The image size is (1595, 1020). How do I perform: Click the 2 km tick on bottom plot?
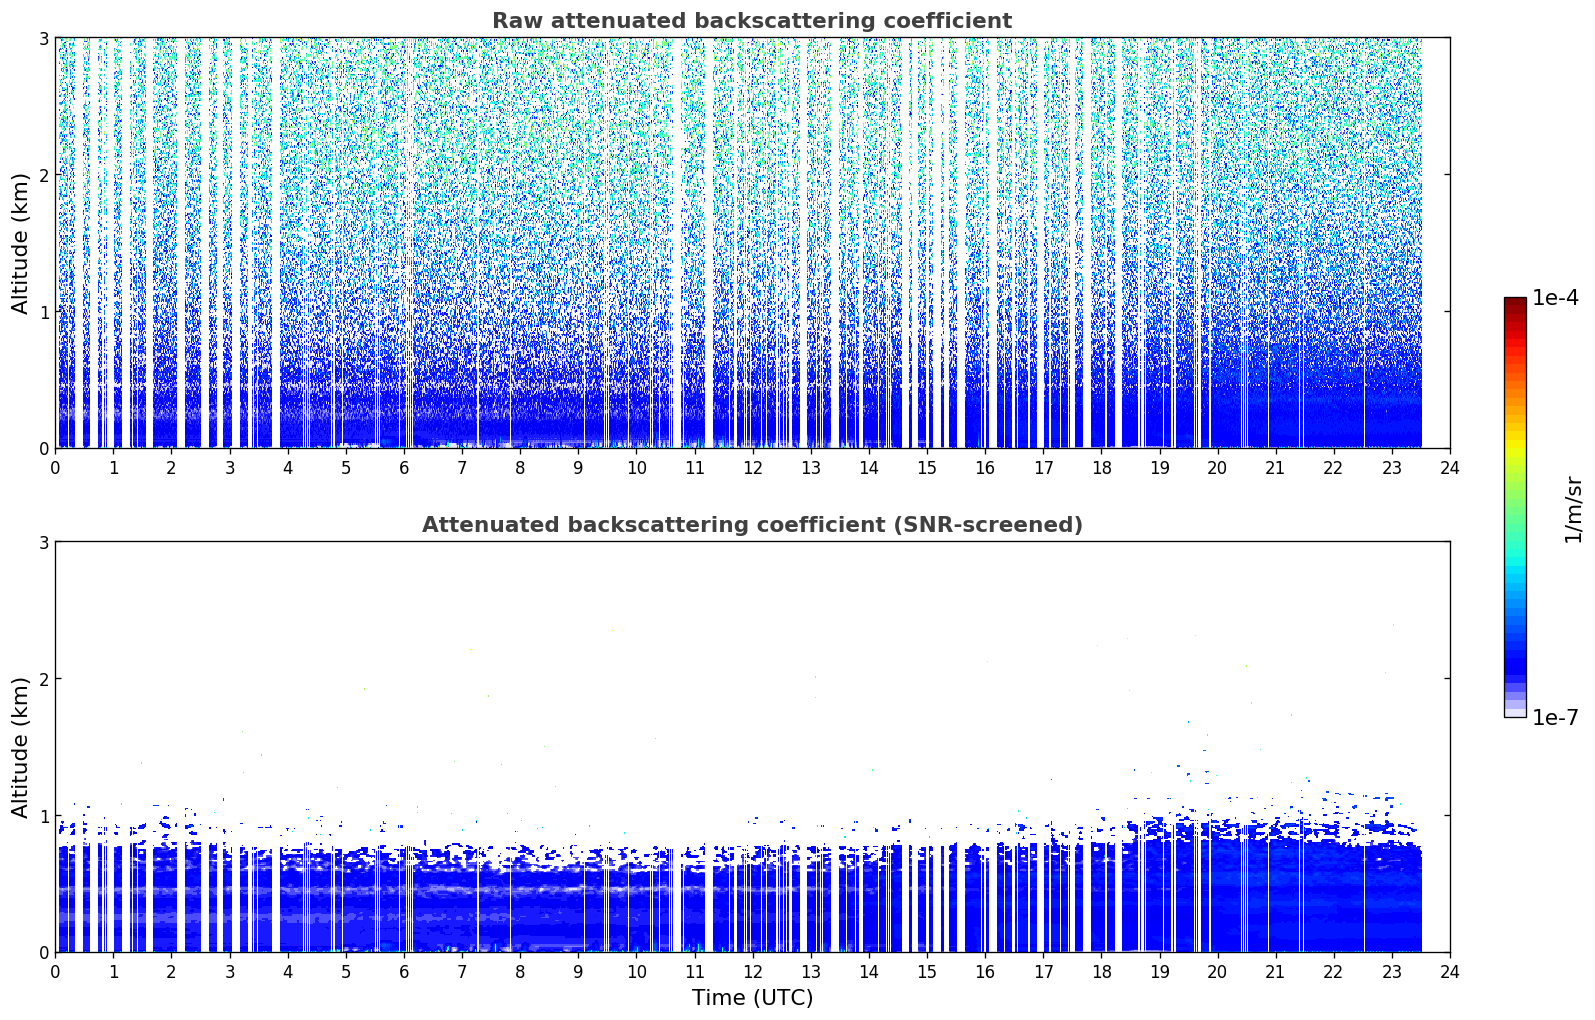click(43, 679)
